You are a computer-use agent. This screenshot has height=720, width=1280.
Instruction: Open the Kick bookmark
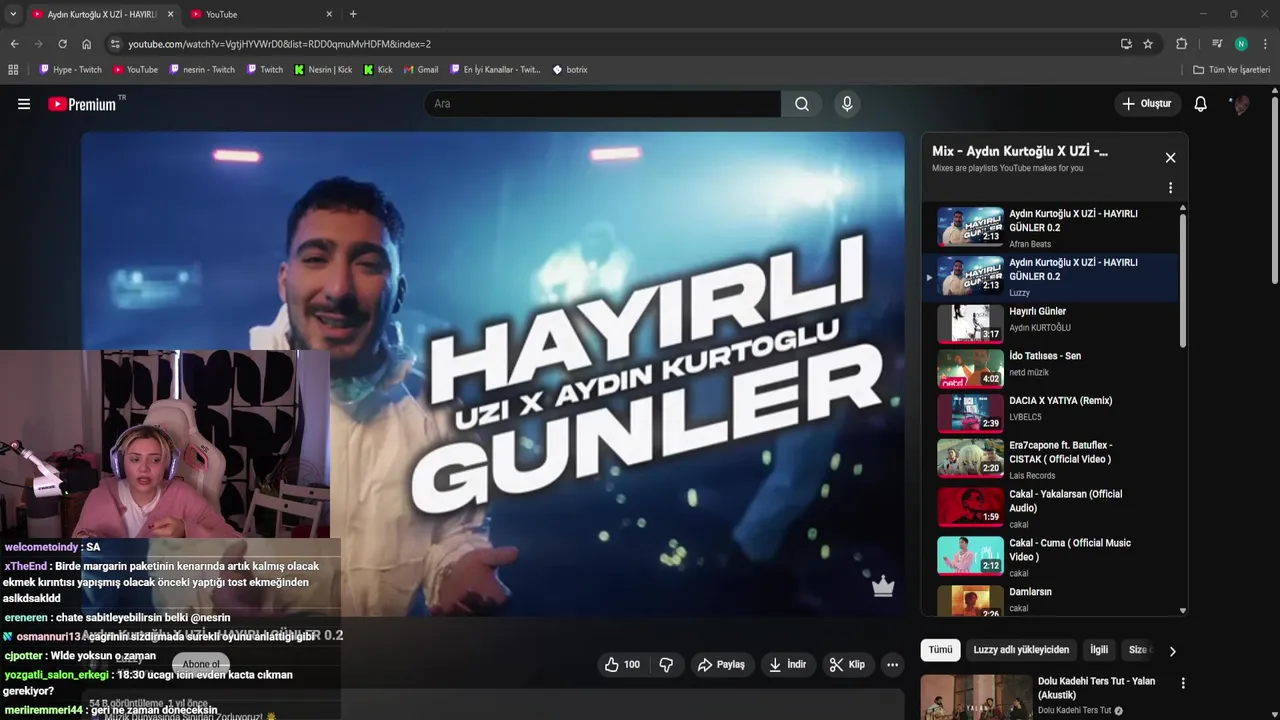point(378,70)
